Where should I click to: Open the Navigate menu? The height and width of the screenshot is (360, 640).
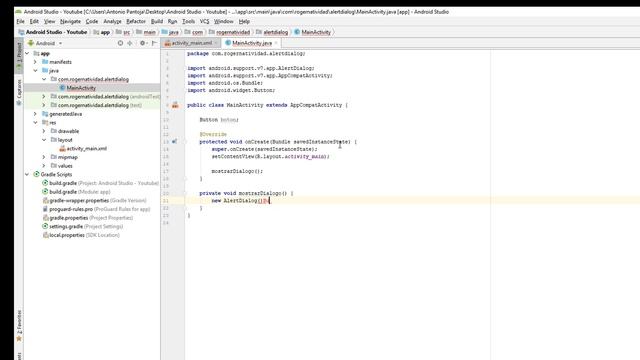[x=70, y=21]
